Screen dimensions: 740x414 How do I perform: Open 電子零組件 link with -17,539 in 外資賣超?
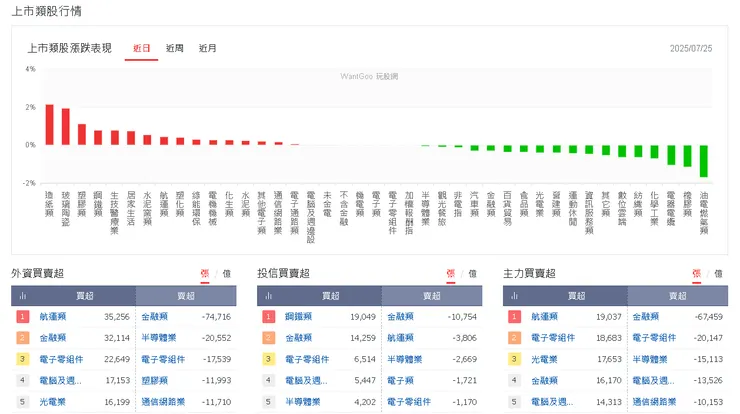163,359
